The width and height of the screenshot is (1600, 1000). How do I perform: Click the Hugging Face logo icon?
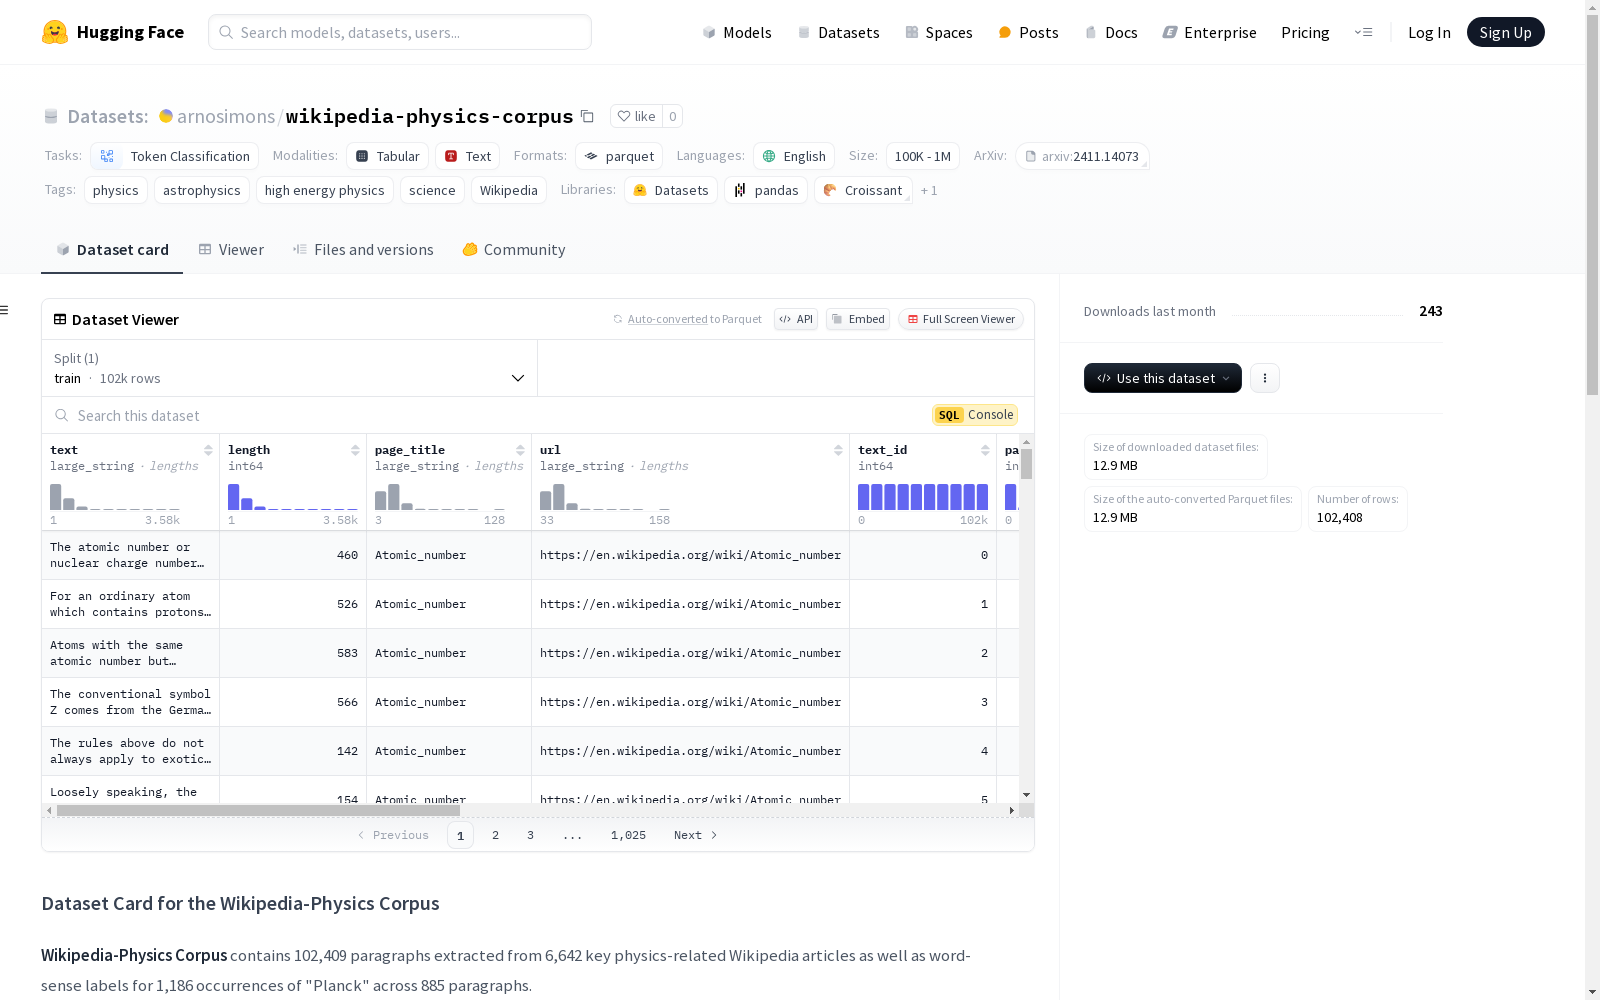55,32
